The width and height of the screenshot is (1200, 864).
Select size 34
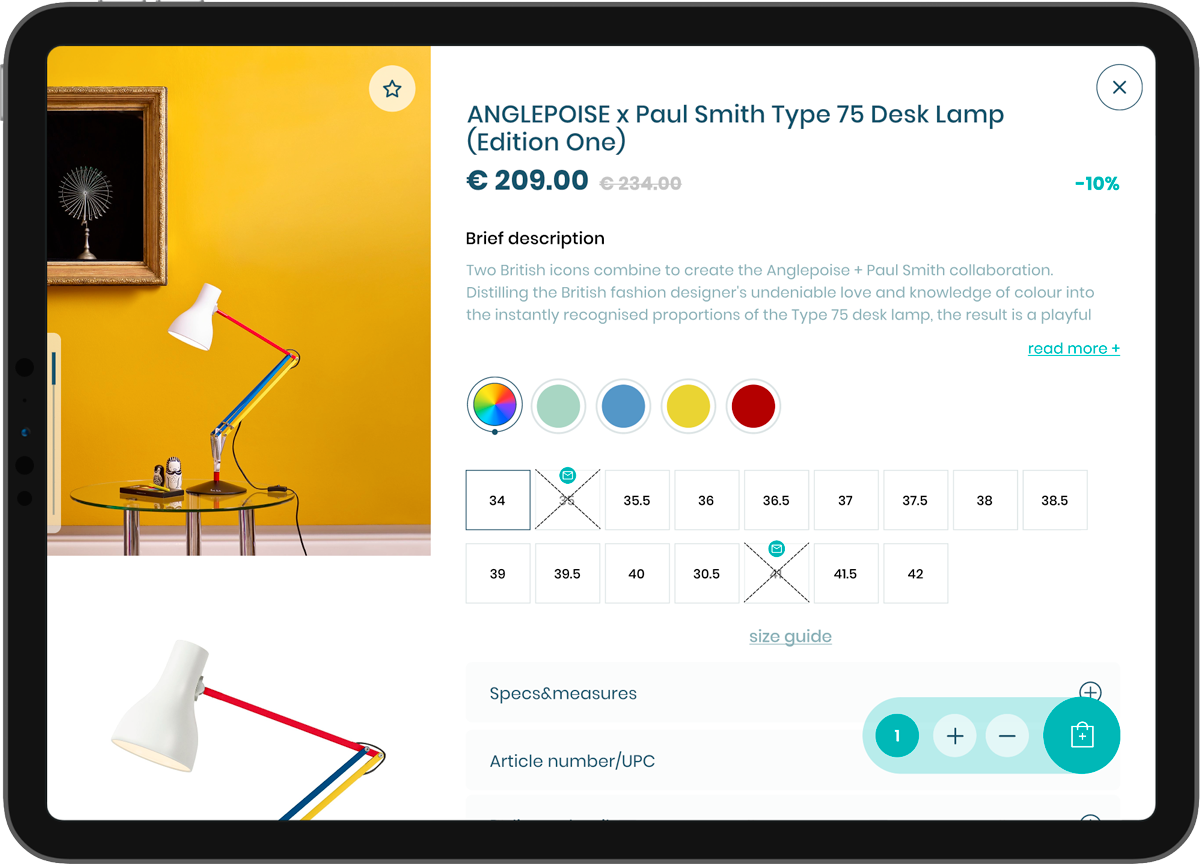point(498,500)
